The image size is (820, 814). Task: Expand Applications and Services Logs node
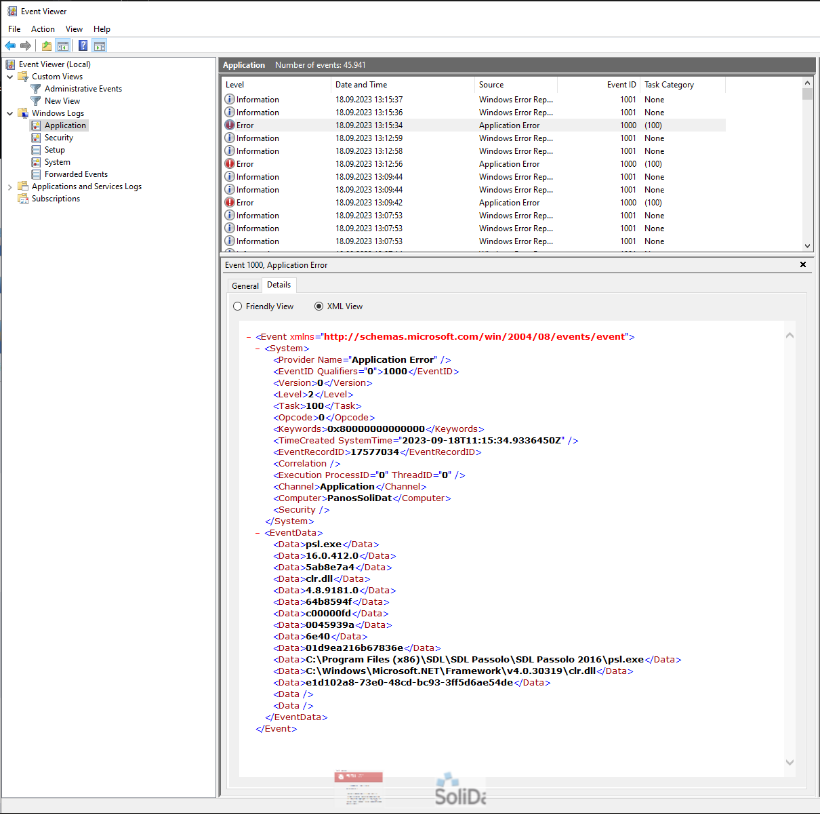point(10,187)
